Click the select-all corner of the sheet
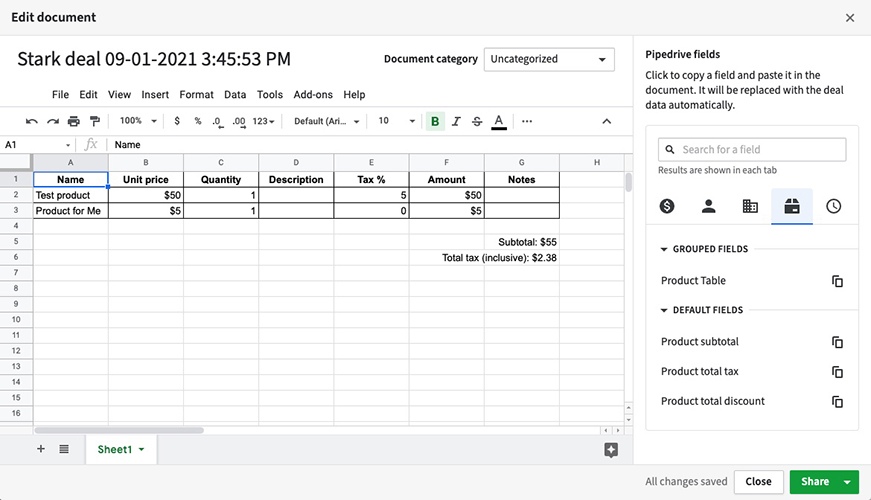Image resolution: width=871 pixels, height=500 pixels. tap(16, 163)
